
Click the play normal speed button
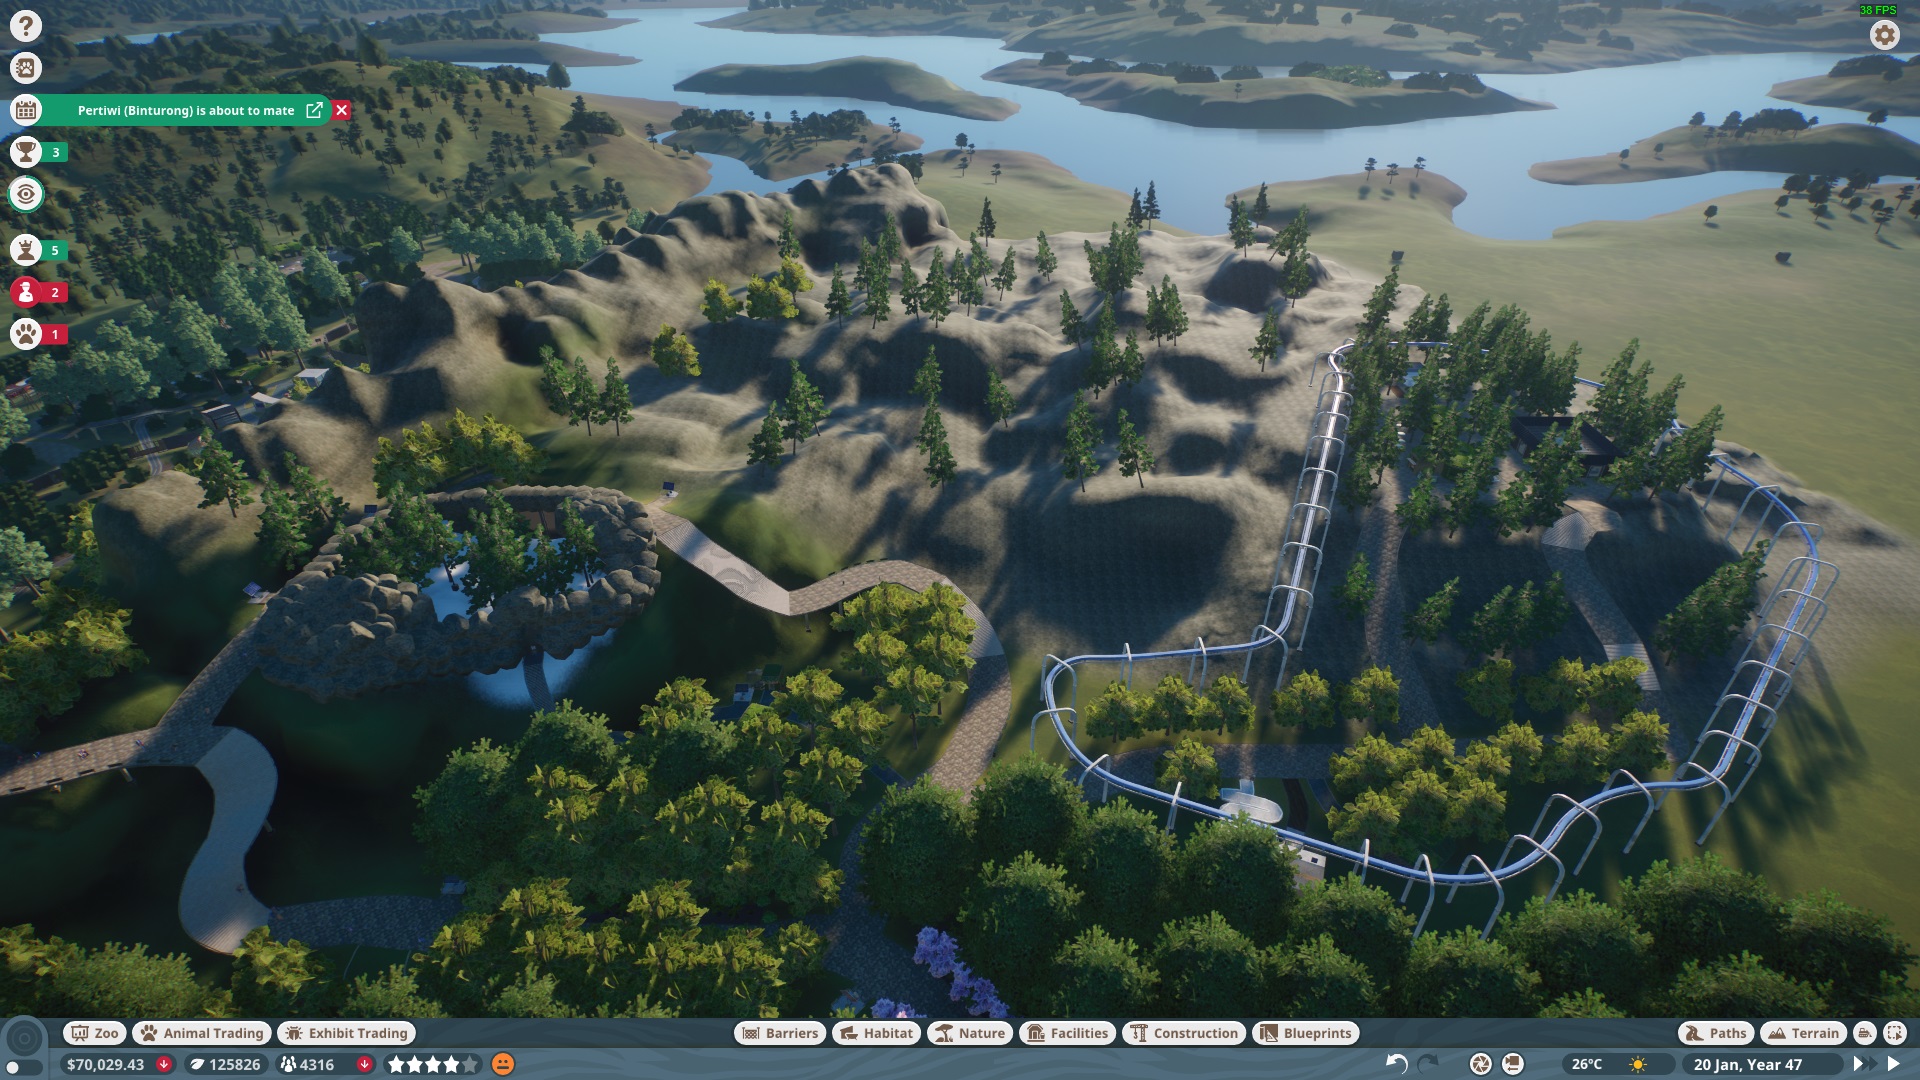(x=1893, y=1064)
